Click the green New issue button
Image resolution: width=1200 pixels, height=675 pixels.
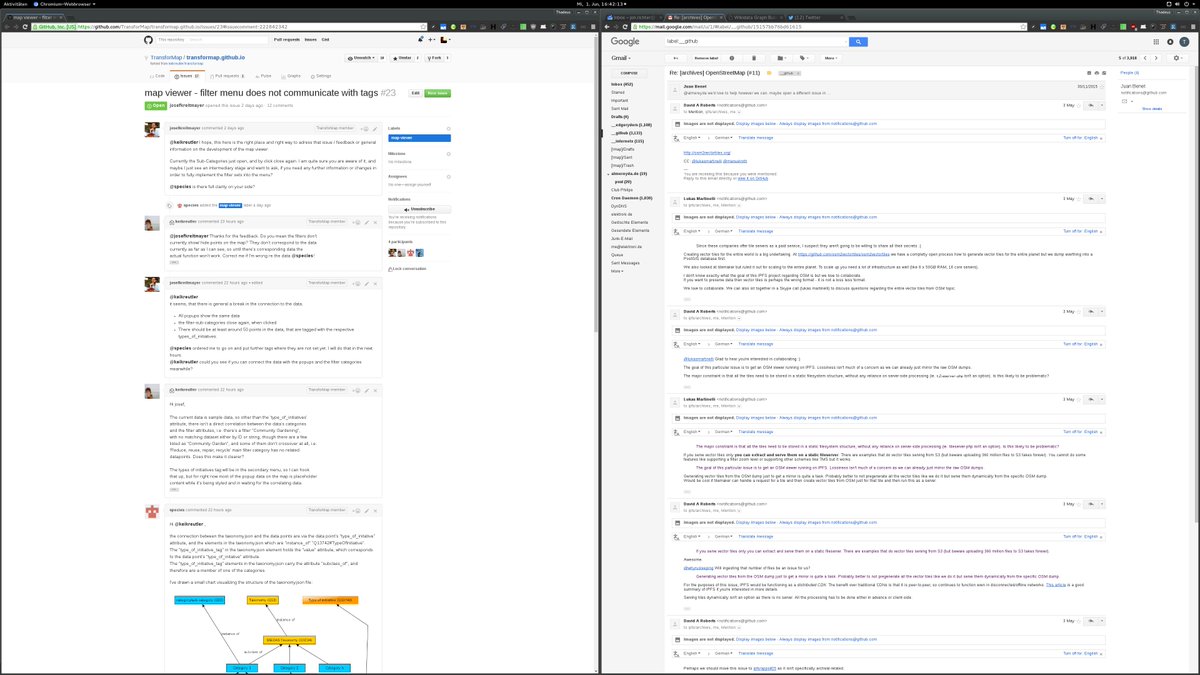(x=437, y=93)
